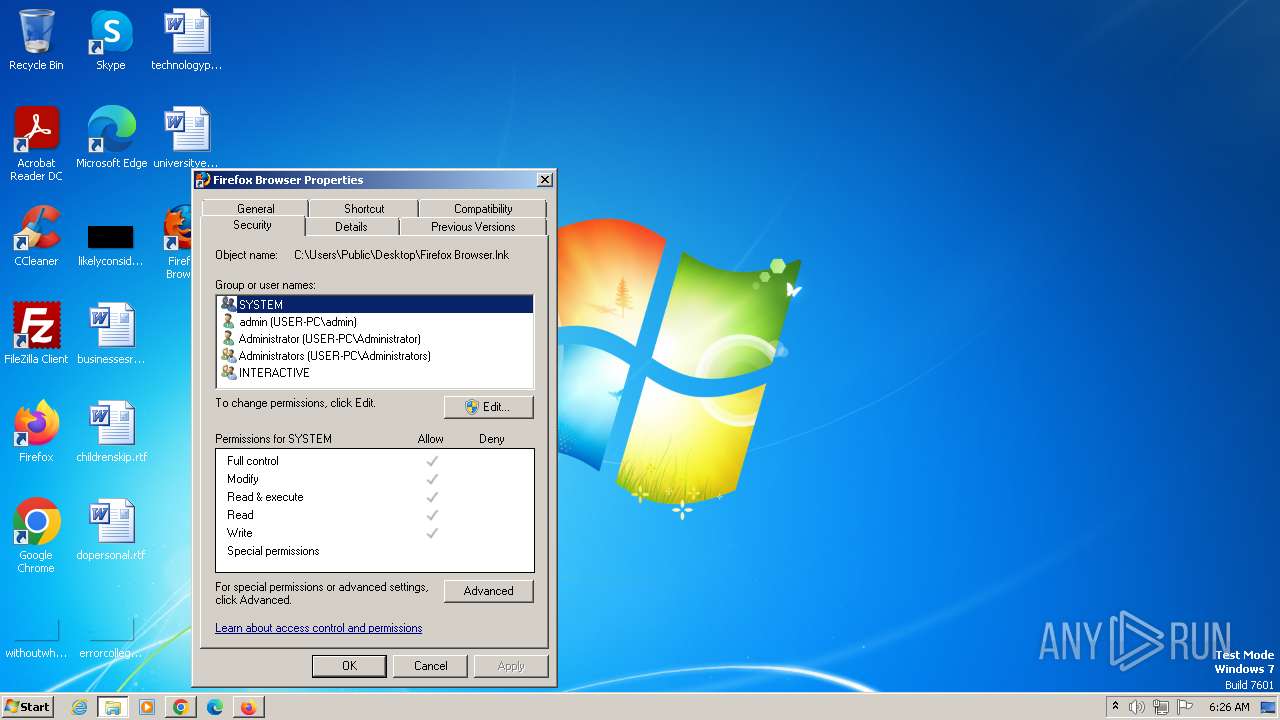
Task: Select the CCleaner desktop shortcut
Action: (x=36, y=236)
